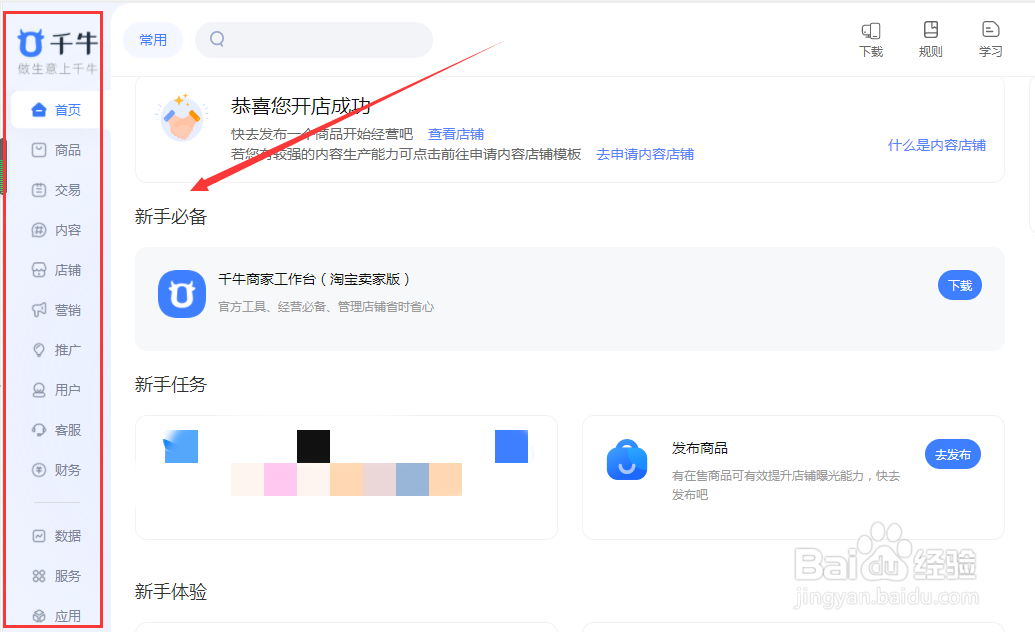Viewport: 1035px width, 632px height.
Task: Click the 服务 services icon
Action: point(39,576)
